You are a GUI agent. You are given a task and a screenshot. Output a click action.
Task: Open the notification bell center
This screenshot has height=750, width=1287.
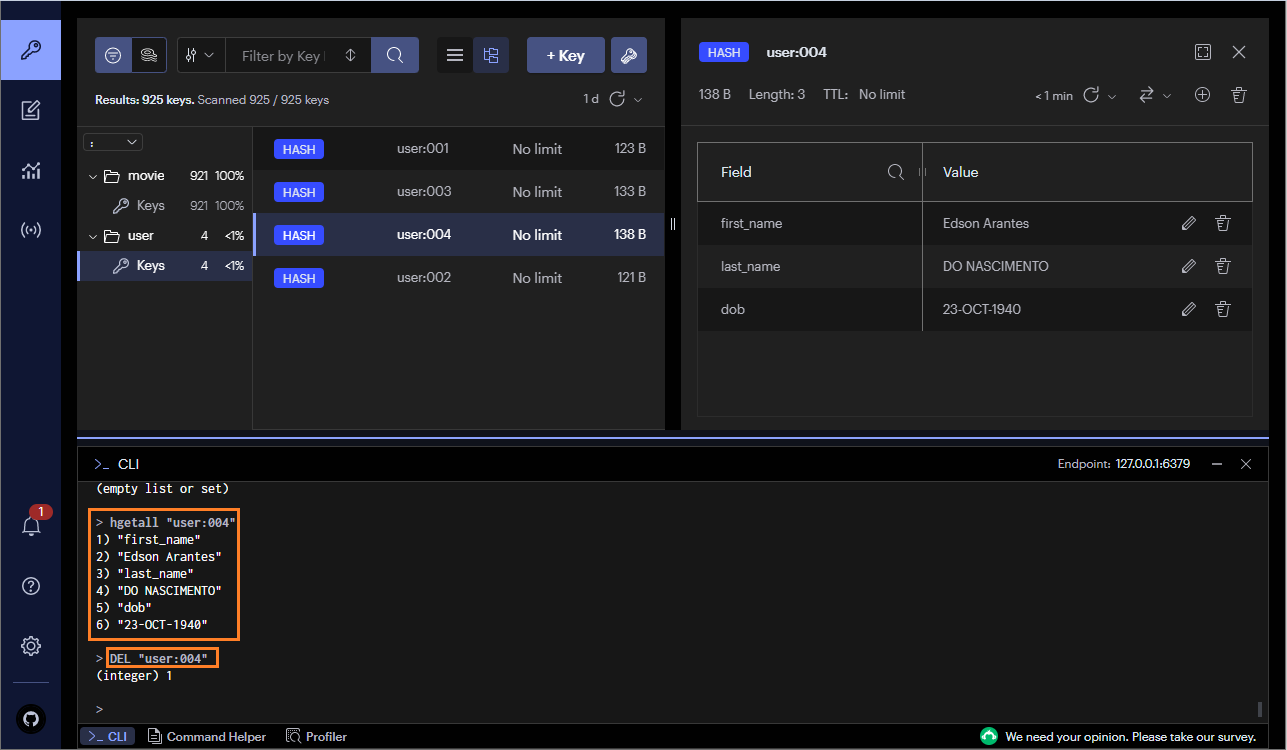pyautogui.click(x=30, y=525)
